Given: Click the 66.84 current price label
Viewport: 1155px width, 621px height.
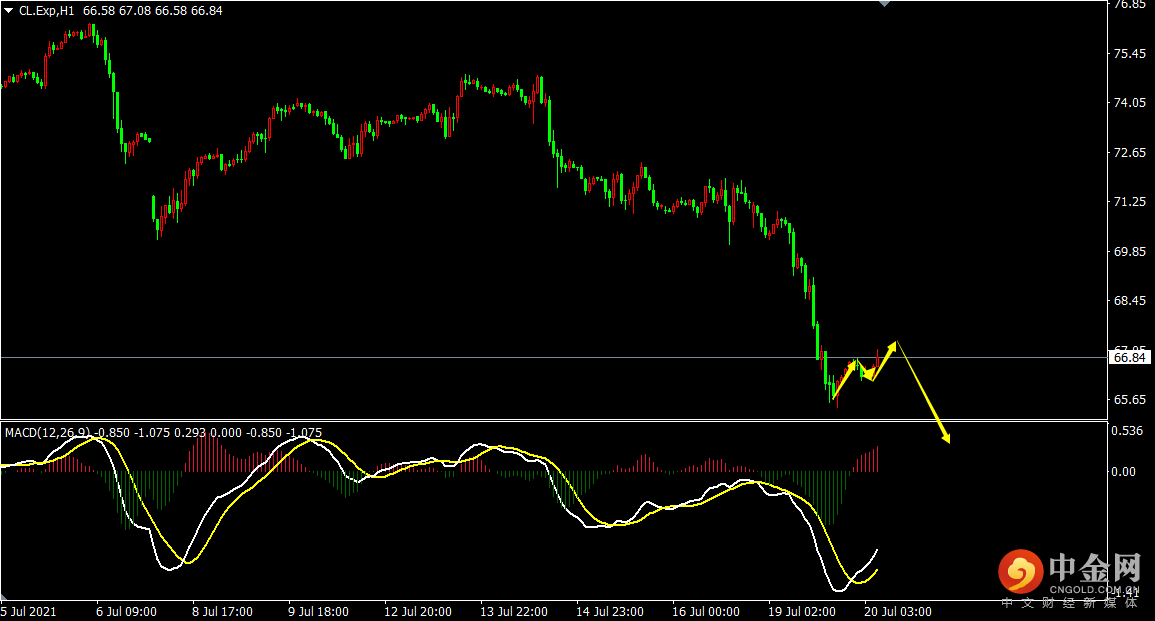Looking at the screenshot, I should coord(1129,357).
